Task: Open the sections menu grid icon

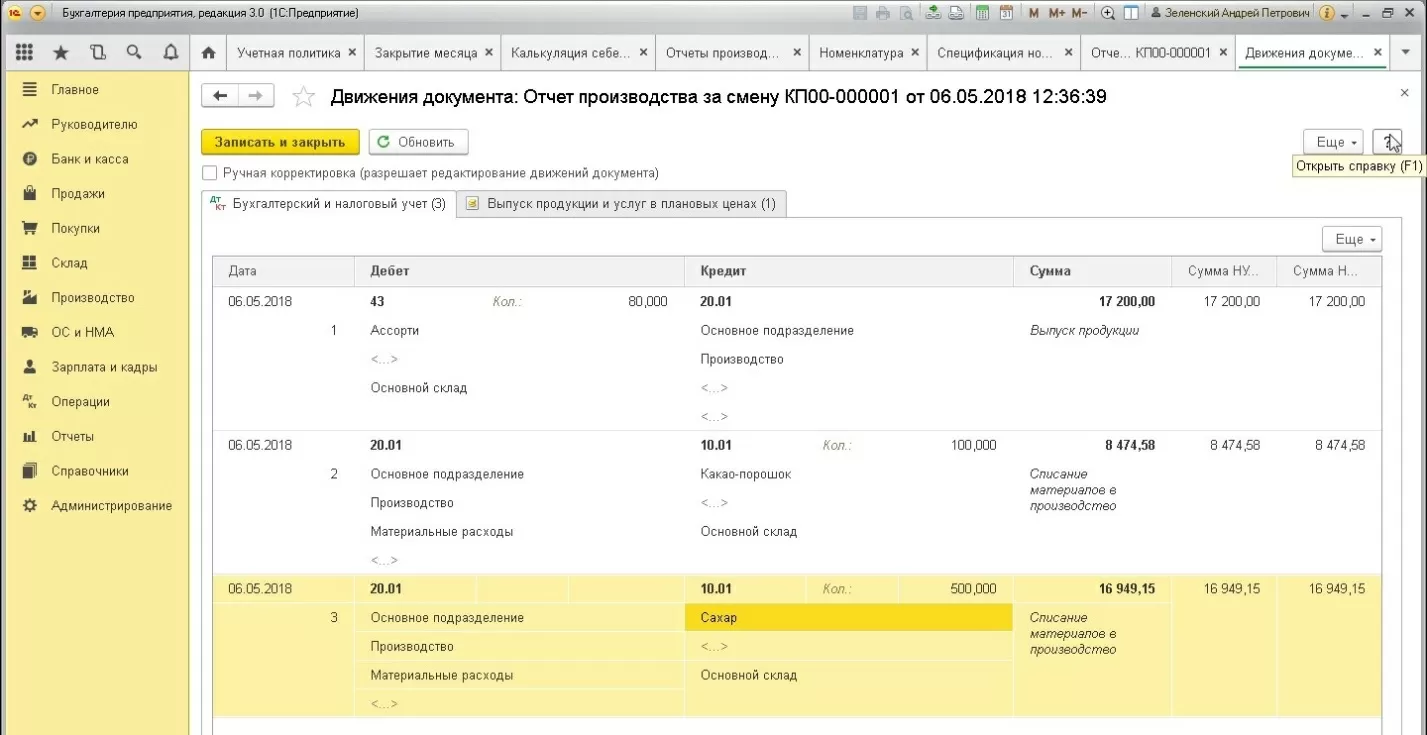Action: [25, 53]
